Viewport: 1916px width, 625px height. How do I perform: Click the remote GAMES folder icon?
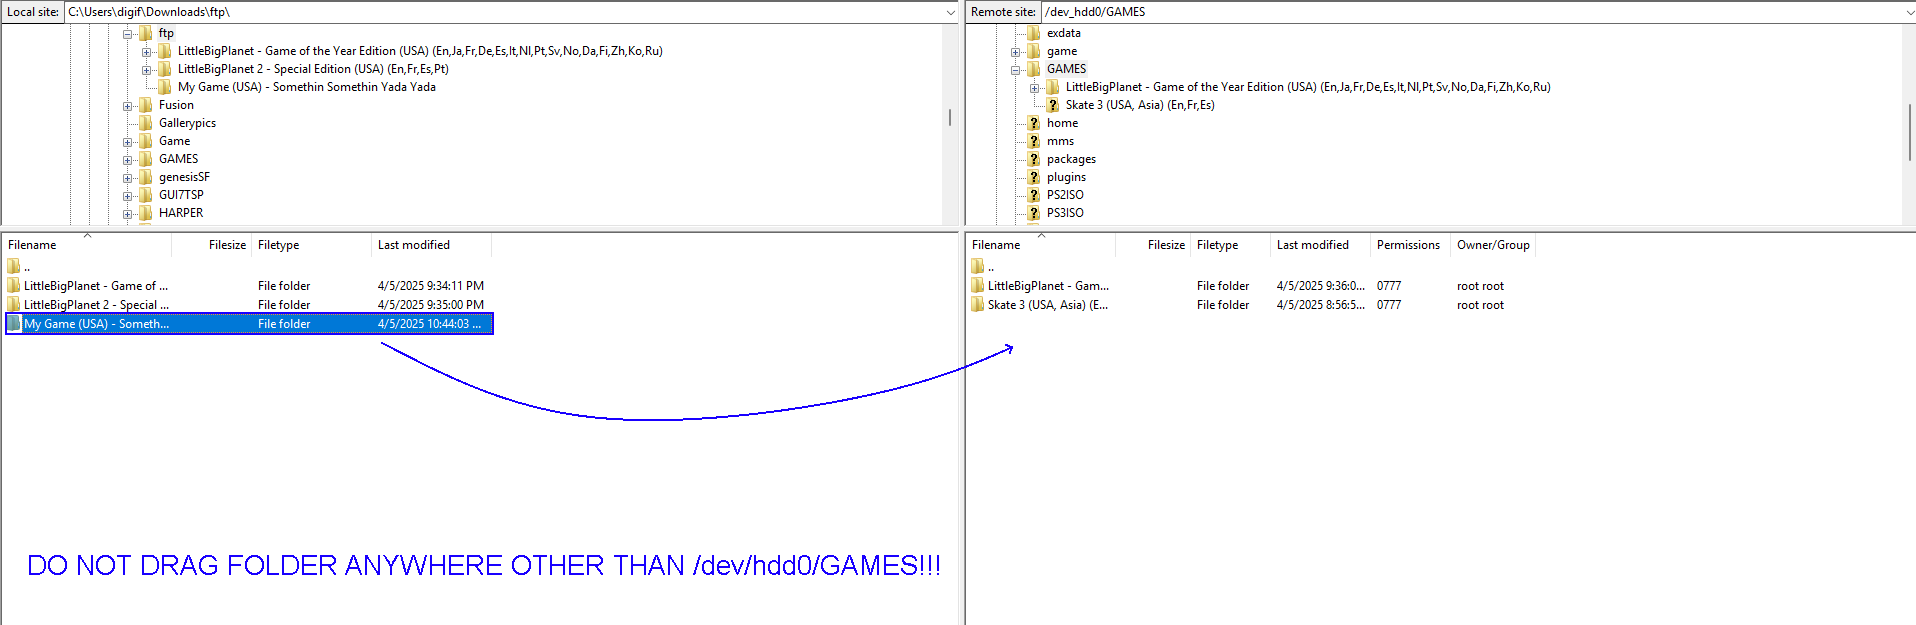(1034, 69)
